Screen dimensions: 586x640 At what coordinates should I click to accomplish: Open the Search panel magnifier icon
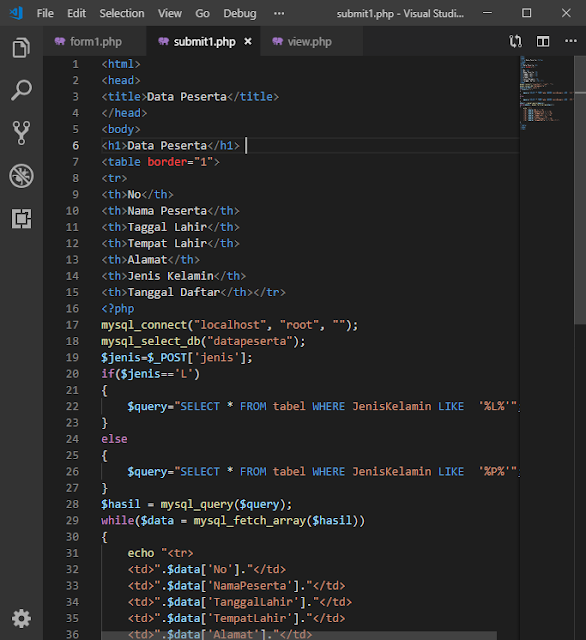(21, 90)
